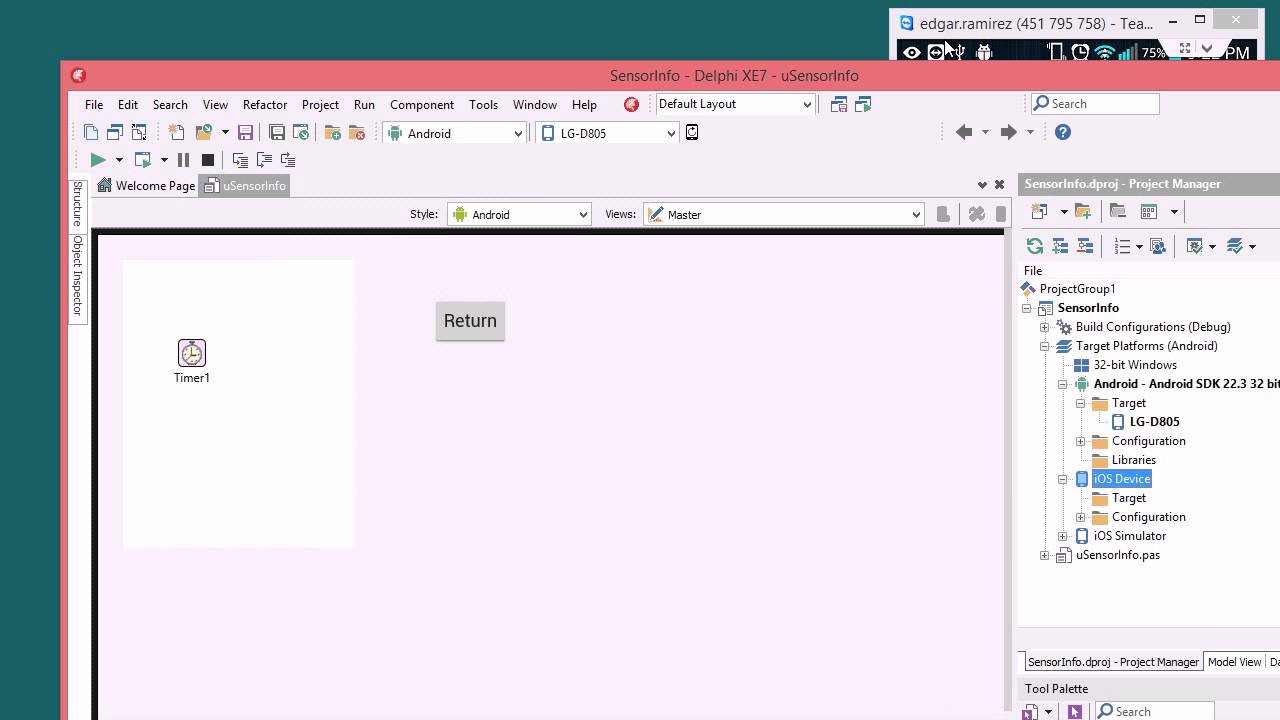Click the device refresh icon next to LG-D805
The height and width of the screenshot is (720, 1280).
click(692, 133)
